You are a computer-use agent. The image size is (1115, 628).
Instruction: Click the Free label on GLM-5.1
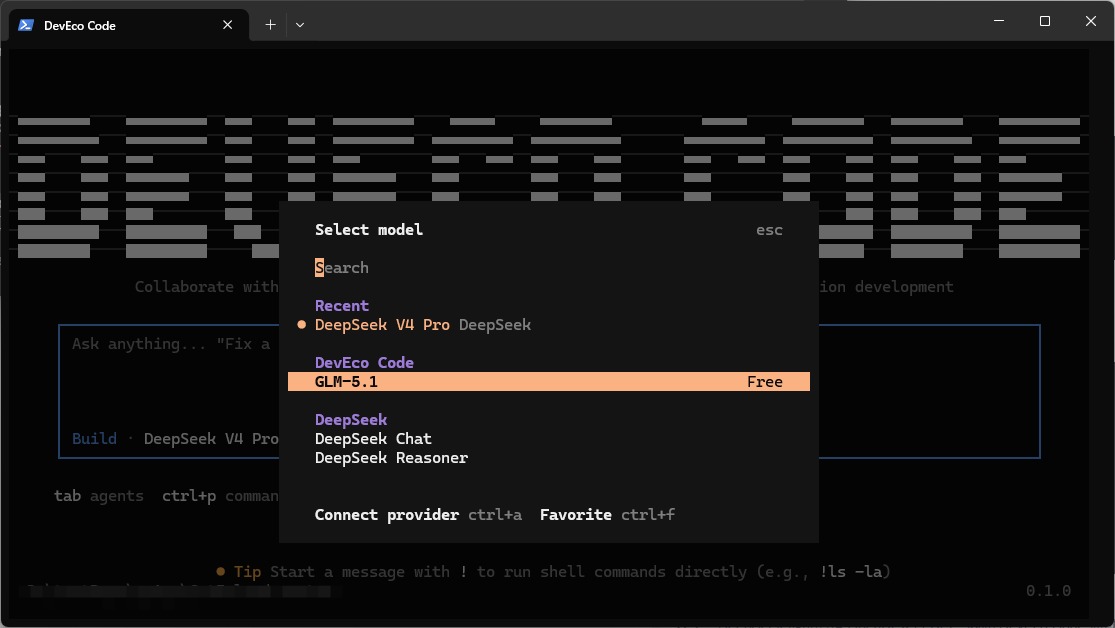[764, 382]
